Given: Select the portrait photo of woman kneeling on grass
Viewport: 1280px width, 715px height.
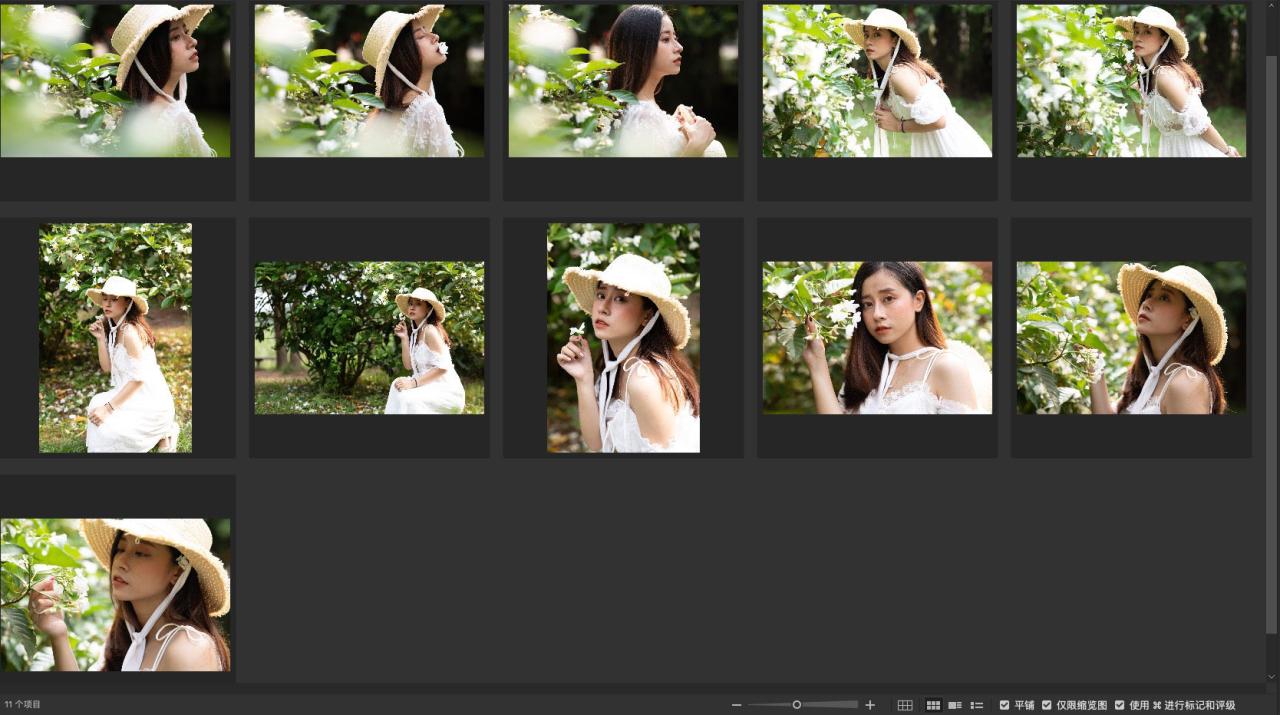Looking at the screenshot, I should click(115, 337).
